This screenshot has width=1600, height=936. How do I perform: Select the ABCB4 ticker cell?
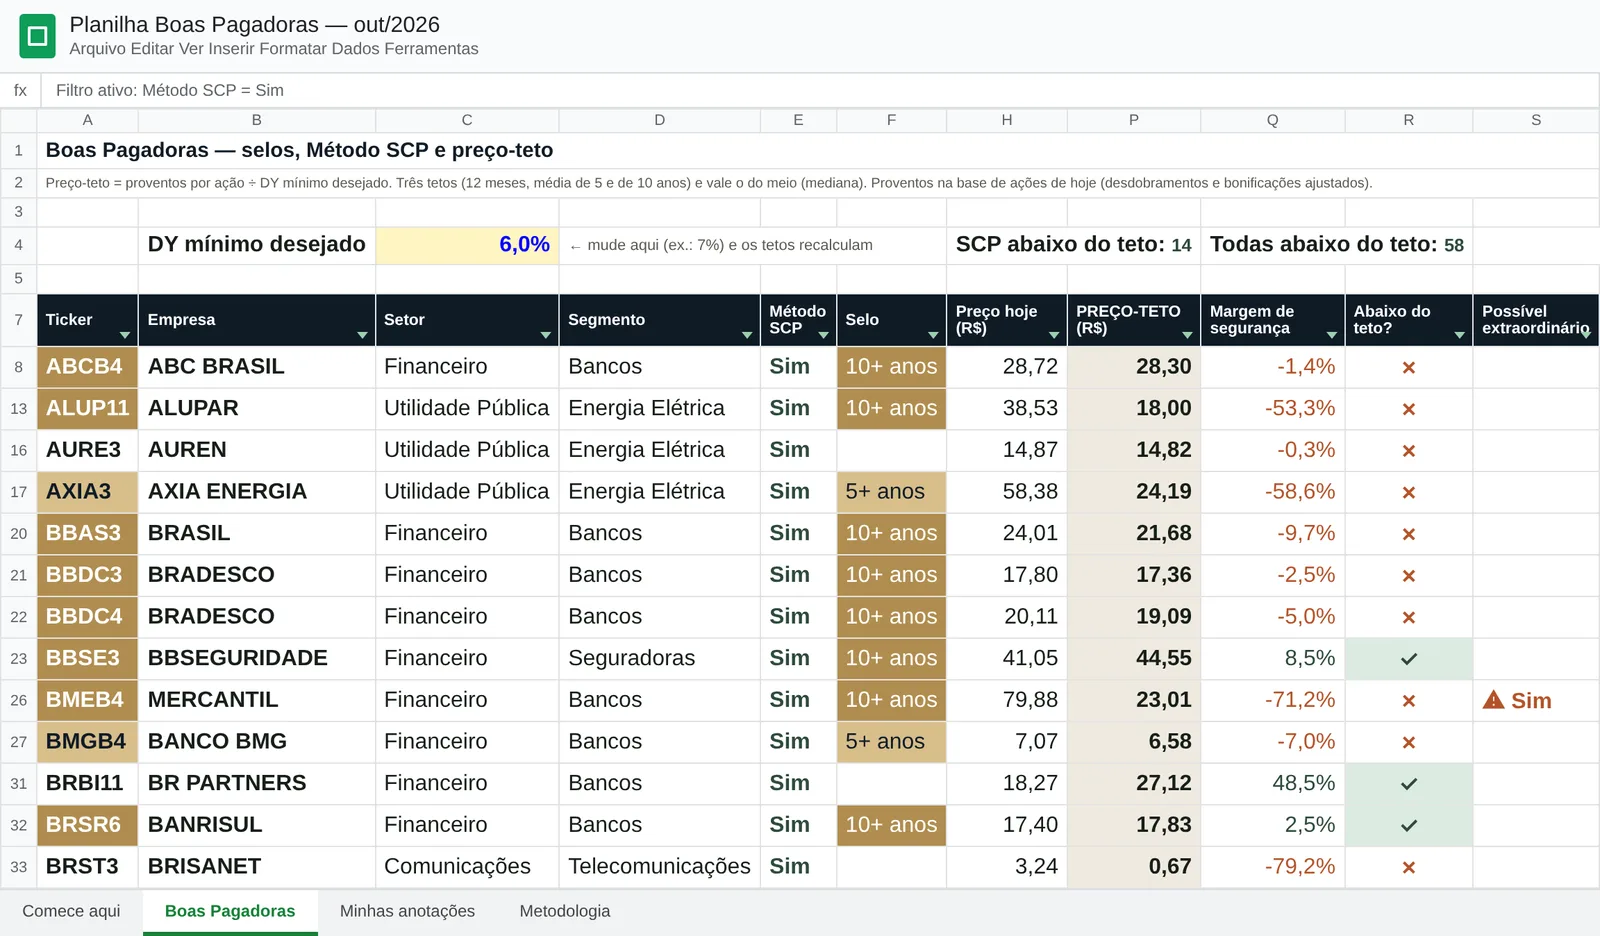[87, 367]
